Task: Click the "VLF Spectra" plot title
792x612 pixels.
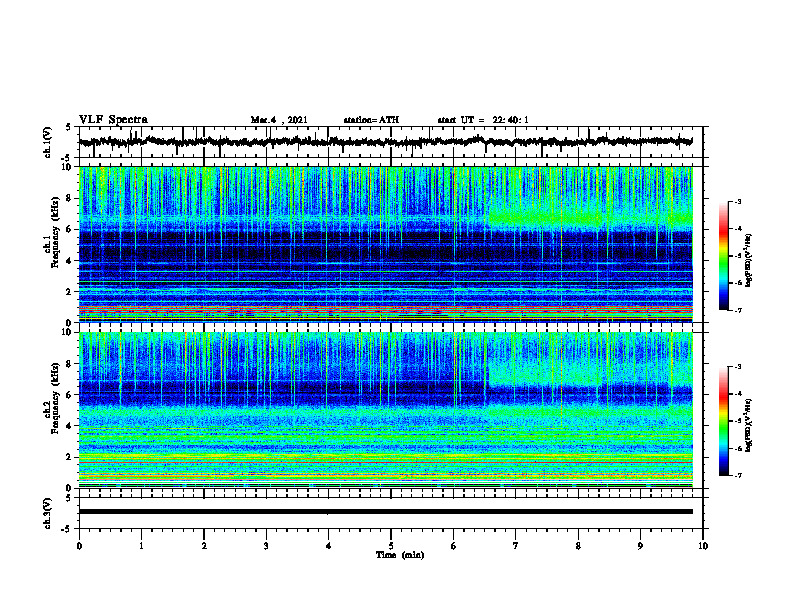Action: [113, 120]
